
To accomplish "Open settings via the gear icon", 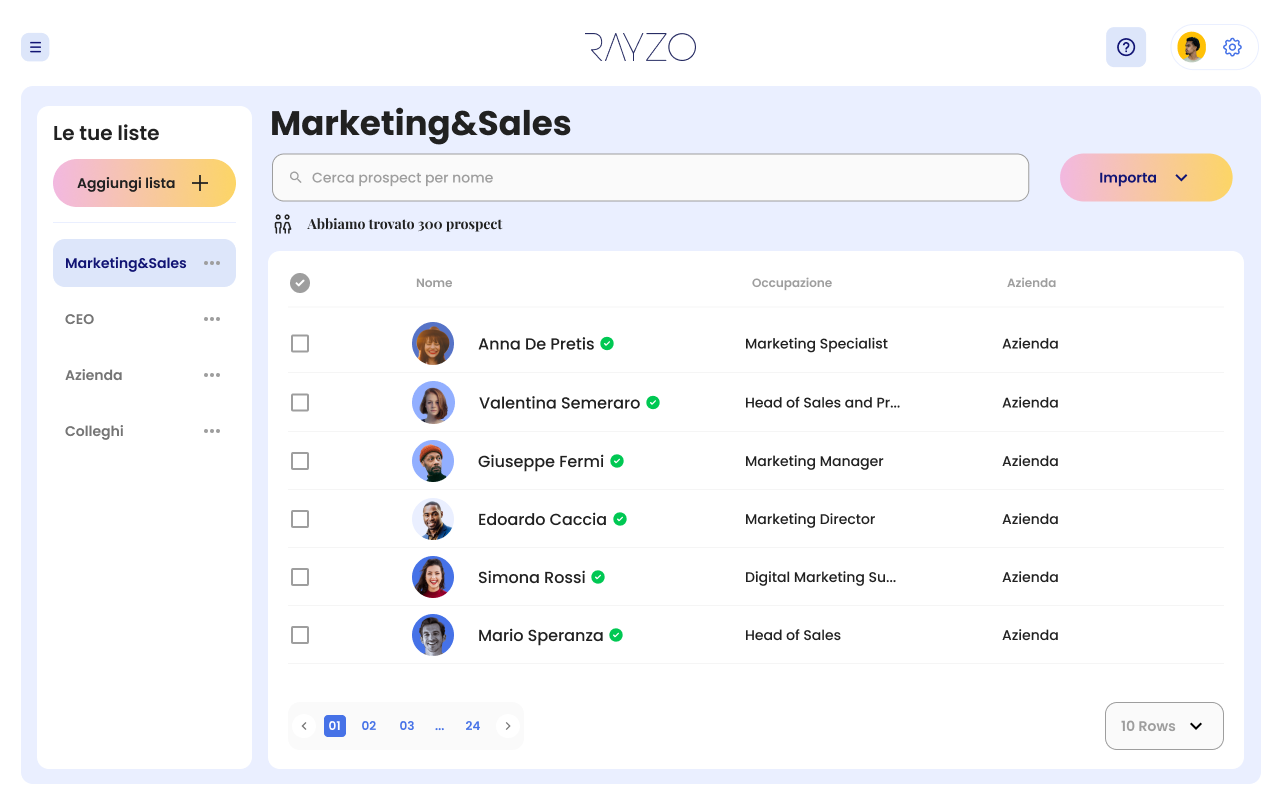I will point(1232,47).
